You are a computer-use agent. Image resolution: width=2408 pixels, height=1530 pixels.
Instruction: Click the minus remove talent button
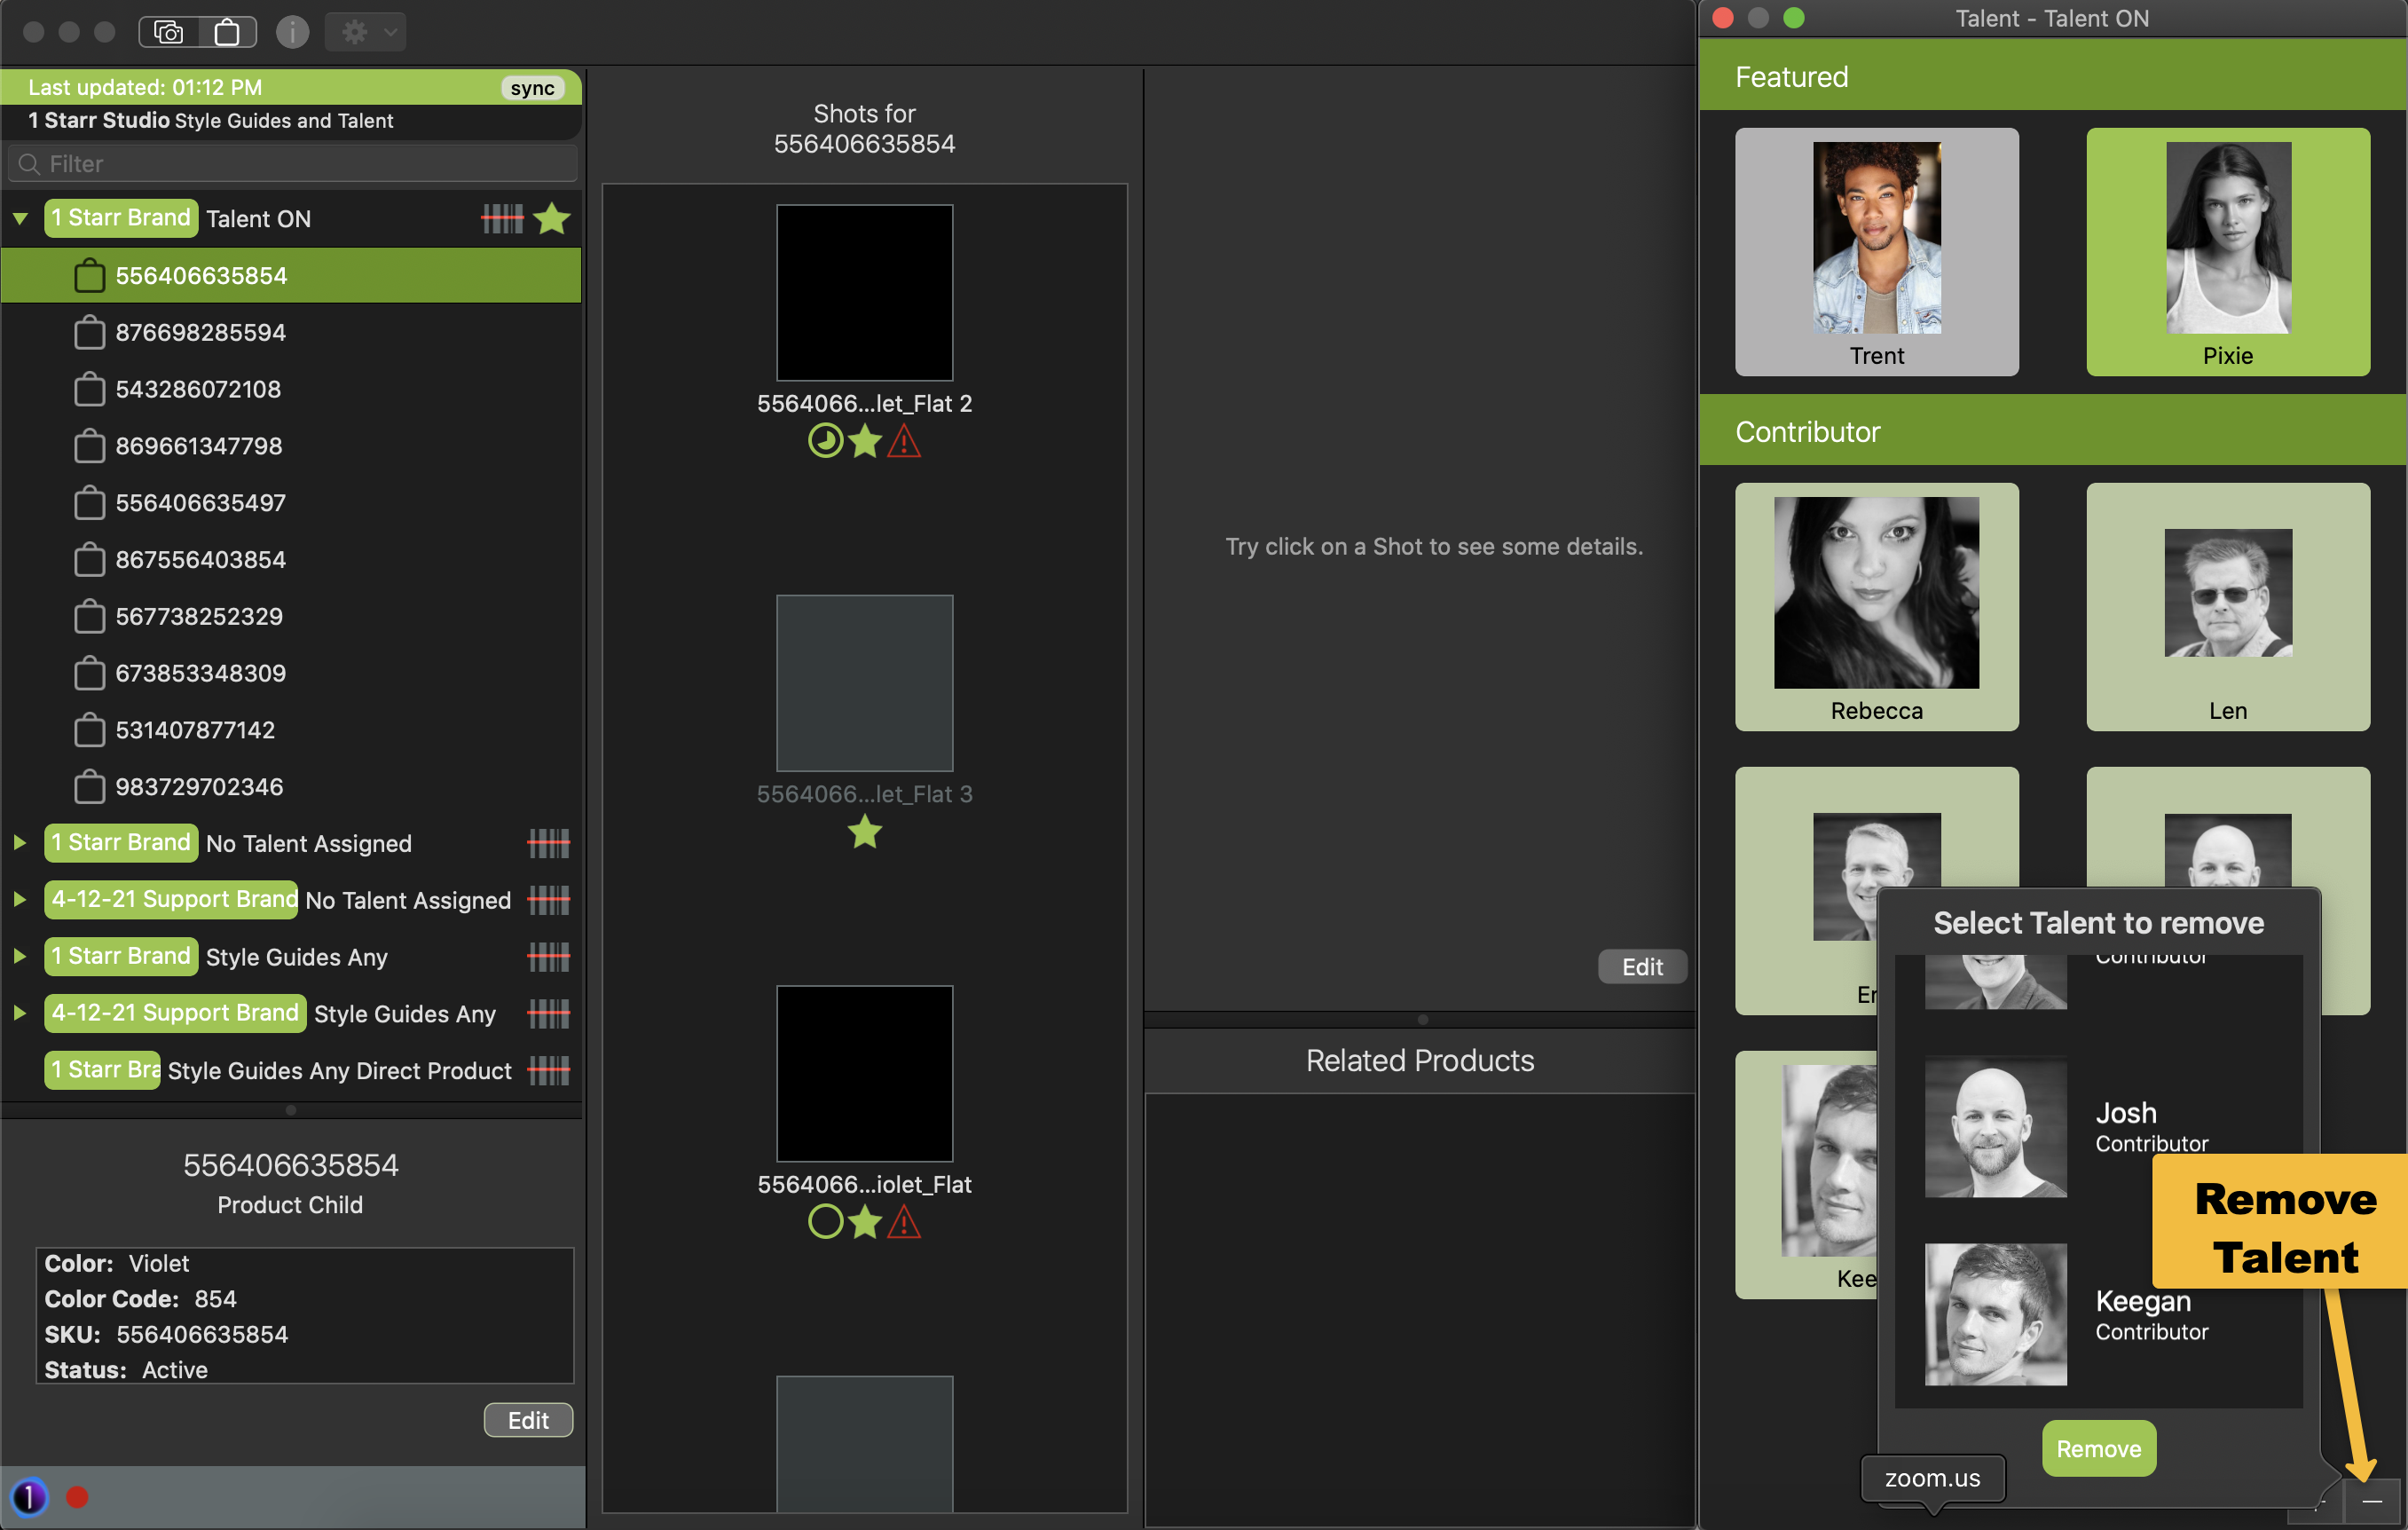(x=2372, y=1501)
